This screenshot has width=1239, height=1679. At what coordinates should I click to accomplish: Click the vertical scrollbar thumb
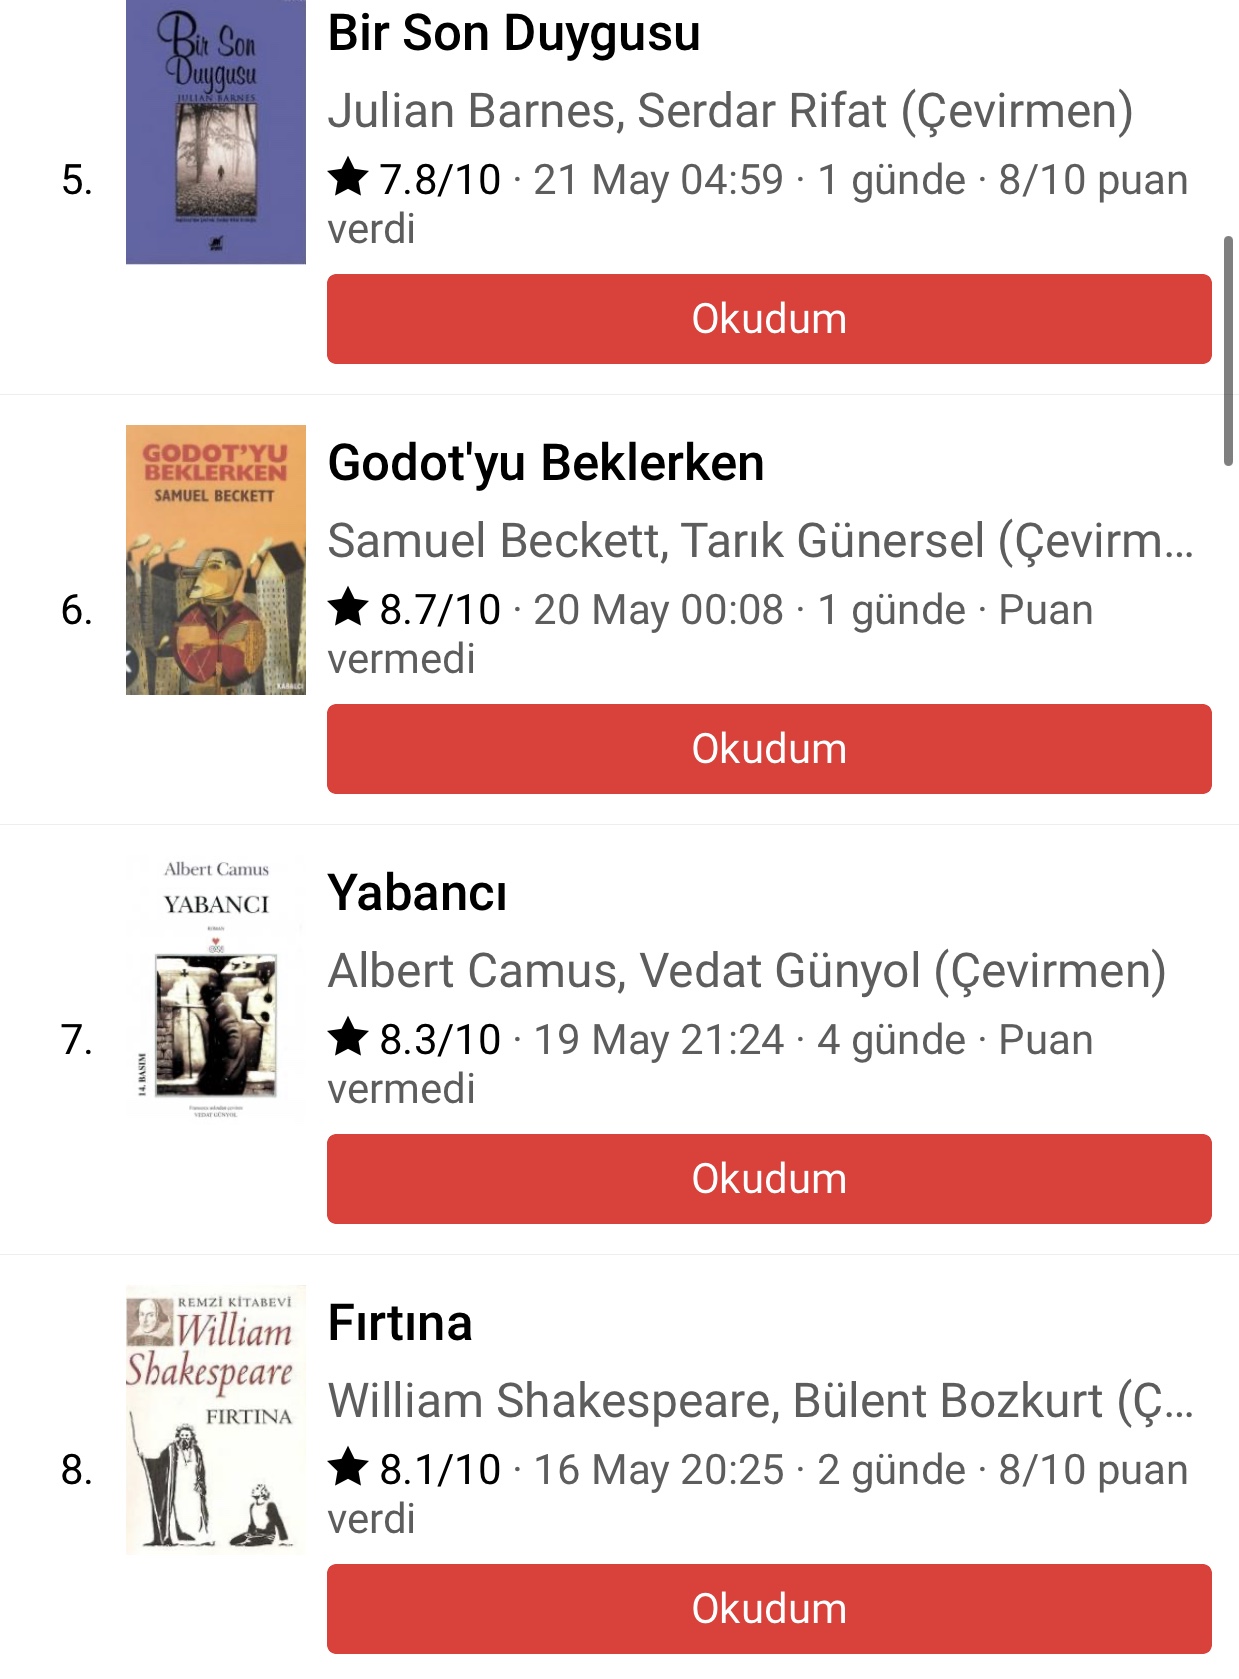(1228, 350)
